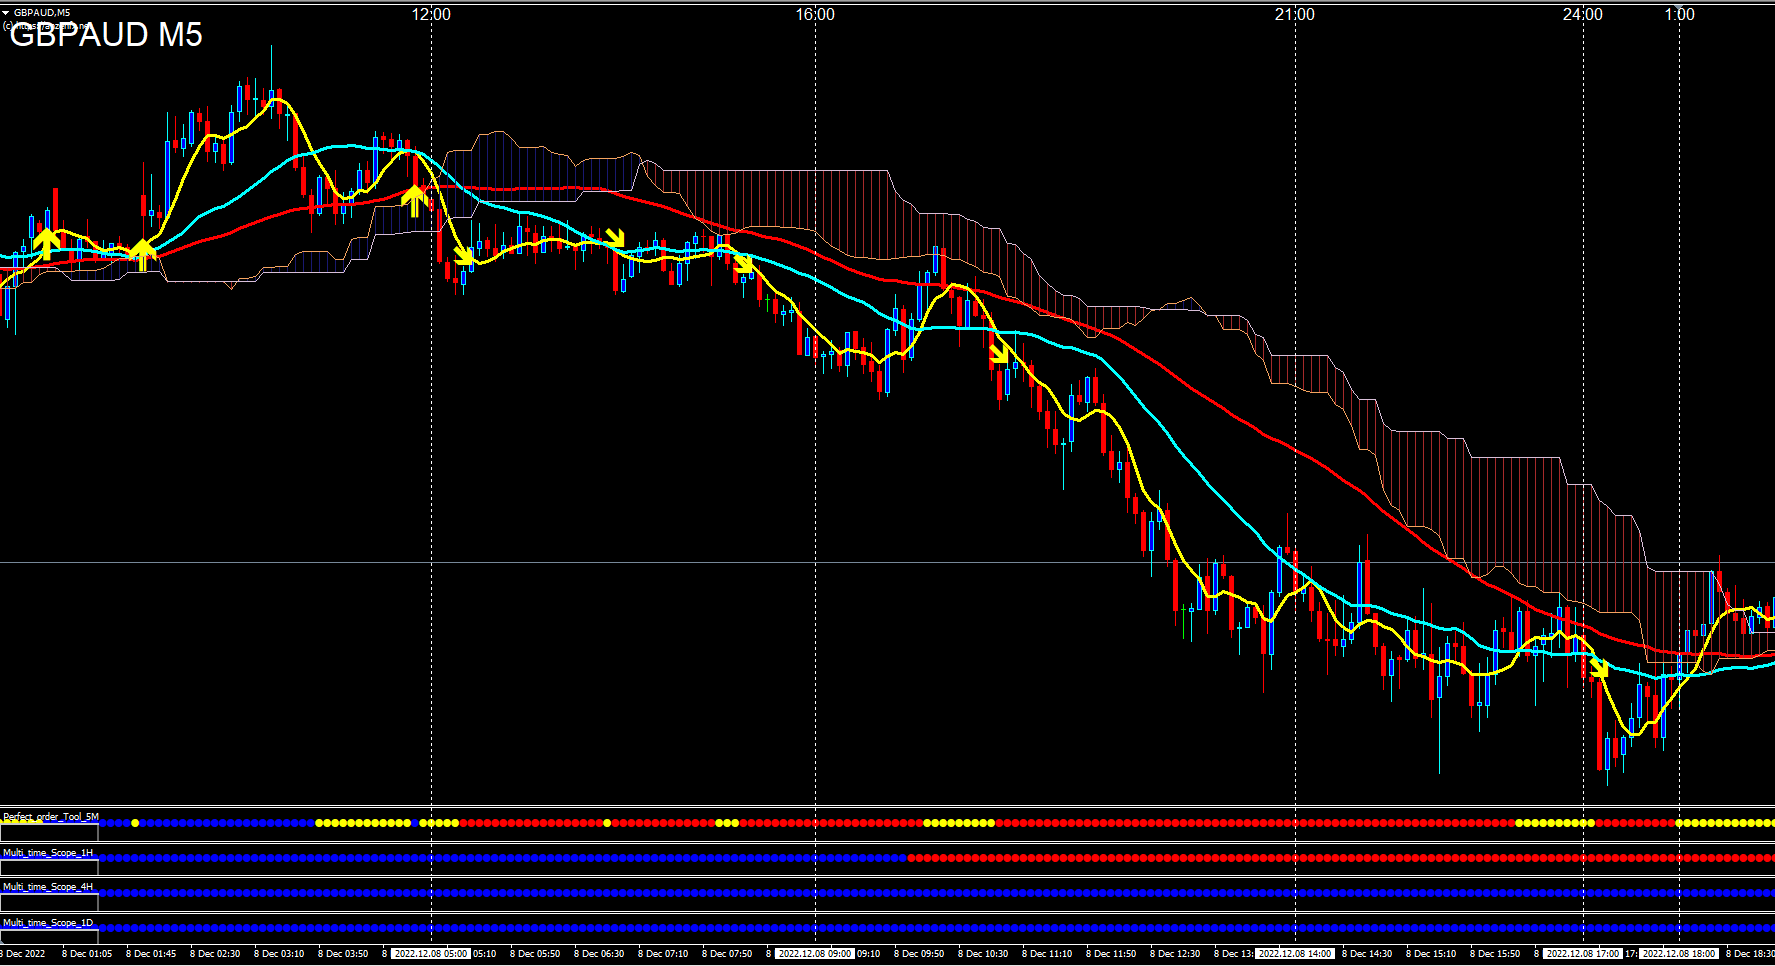The image size is (1775, 966).
Task: Select the 1:00 vertical line label
Action: [1680, 14]
